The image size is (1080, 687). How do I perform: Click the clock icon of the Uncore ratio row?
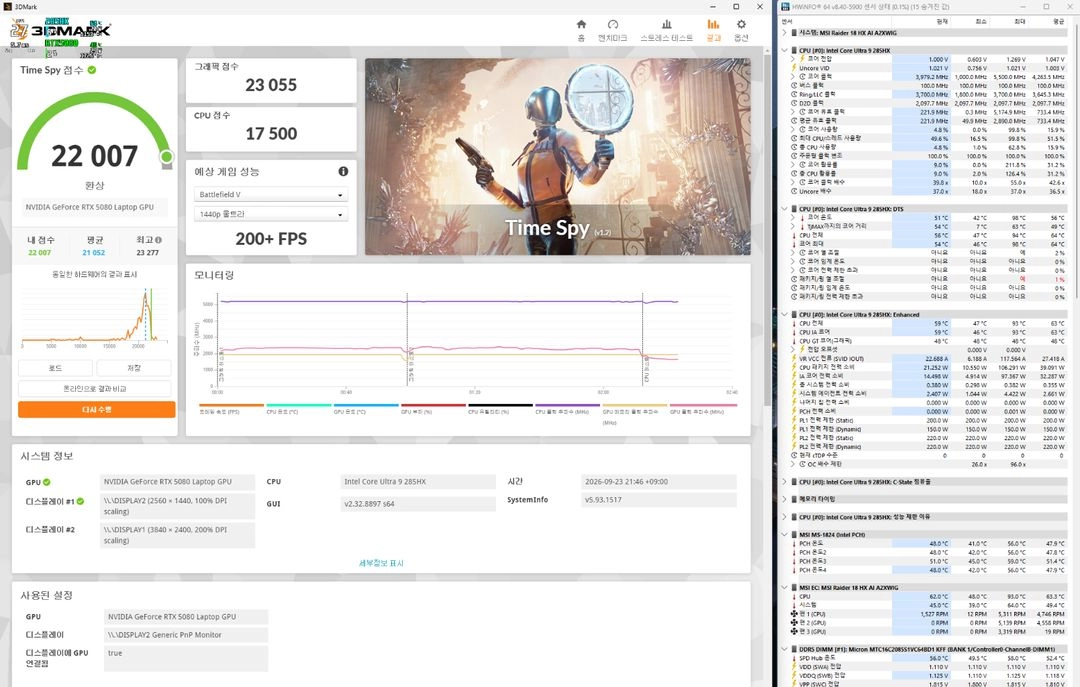pyautogui.click(x=795, y=191)
